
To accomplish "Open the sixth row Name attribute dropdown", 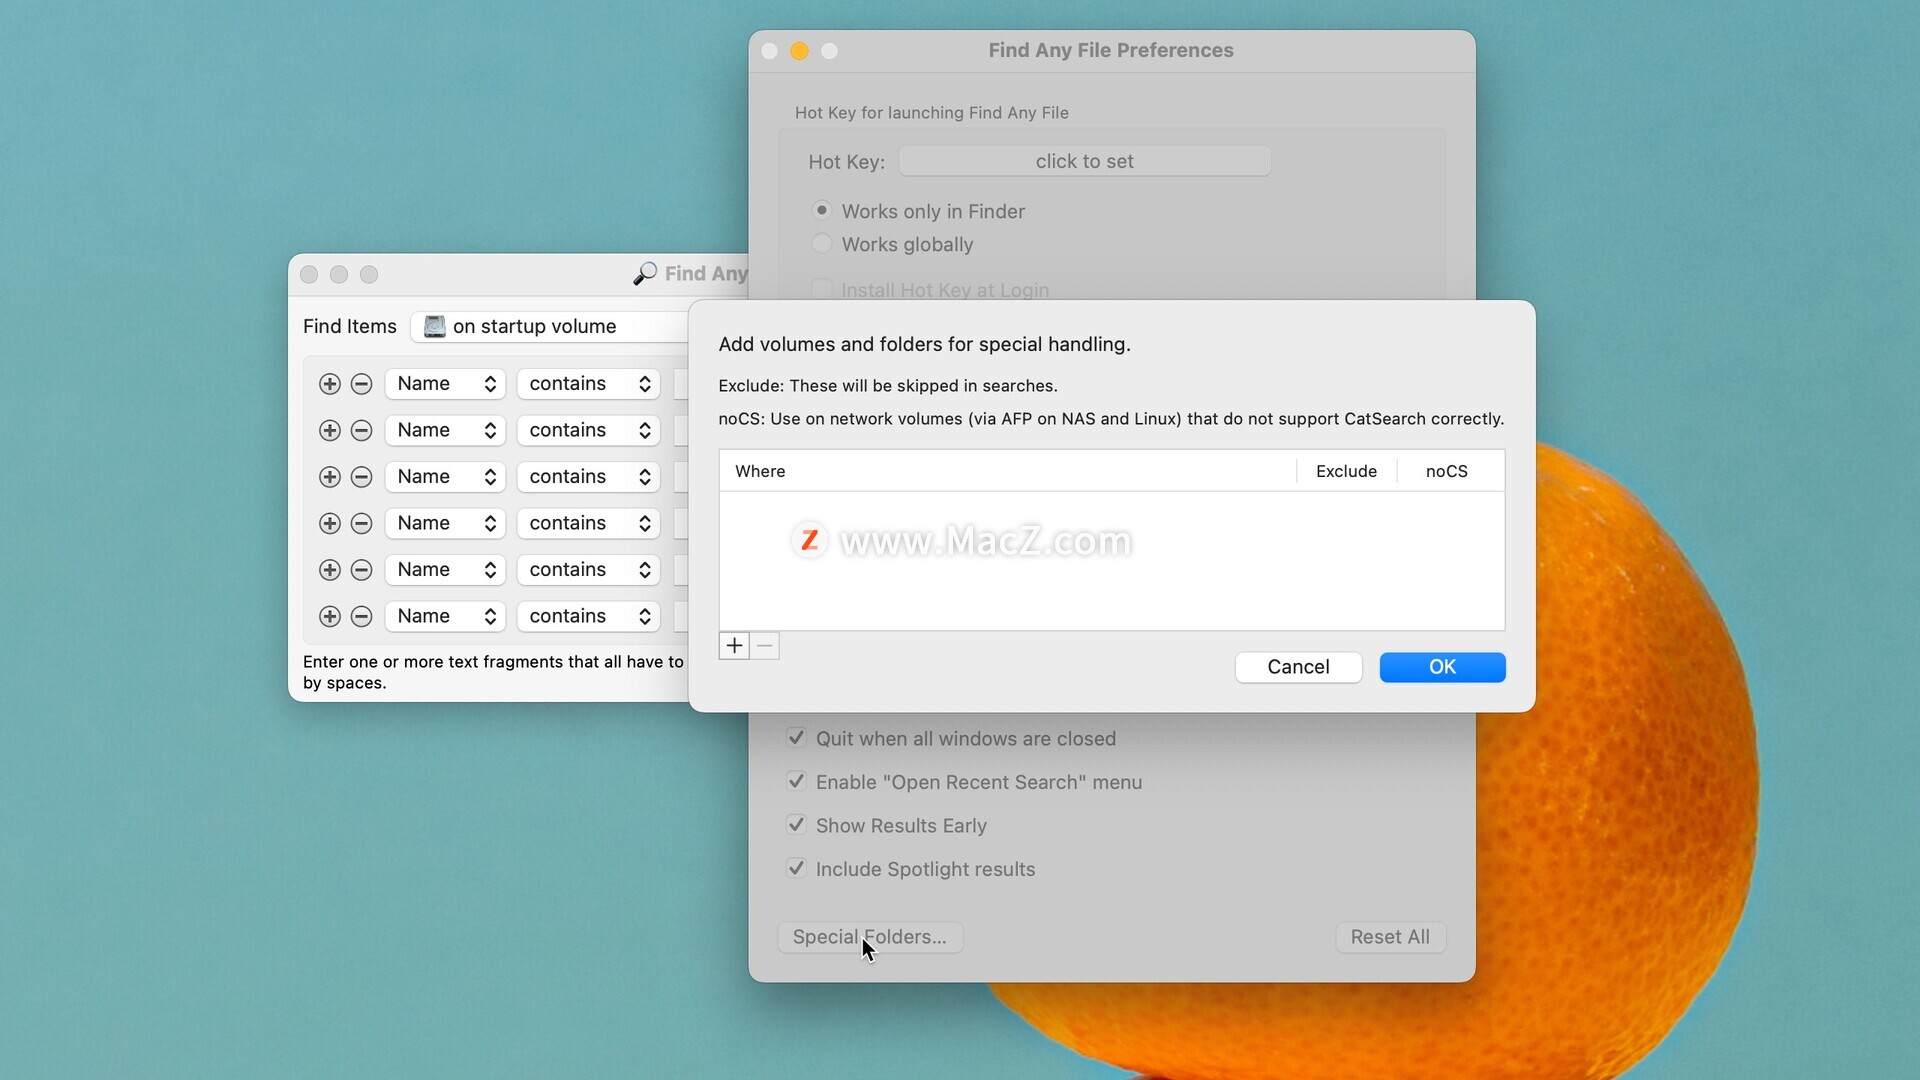I will (x=445, y=616).
